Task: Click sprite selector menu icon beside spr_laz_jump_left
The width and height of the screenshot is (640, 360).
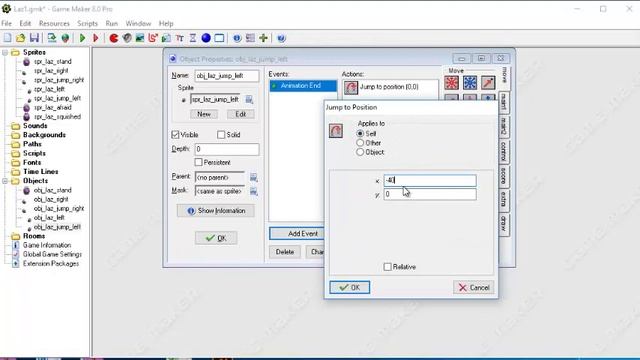Action: pos(249,99)
